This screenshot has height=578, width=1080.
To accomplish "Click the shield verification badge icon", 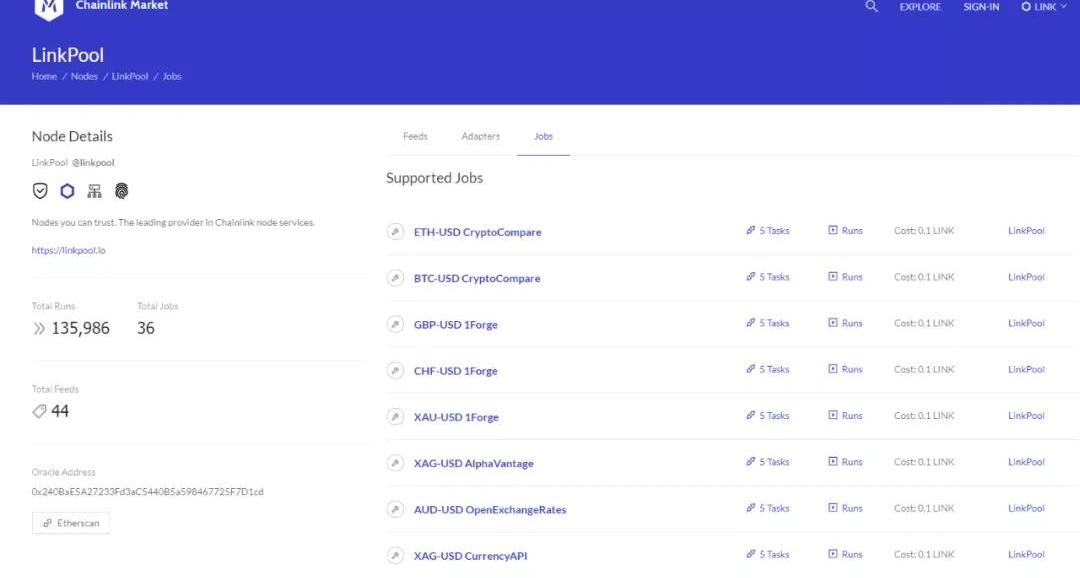I will (40, 191).
